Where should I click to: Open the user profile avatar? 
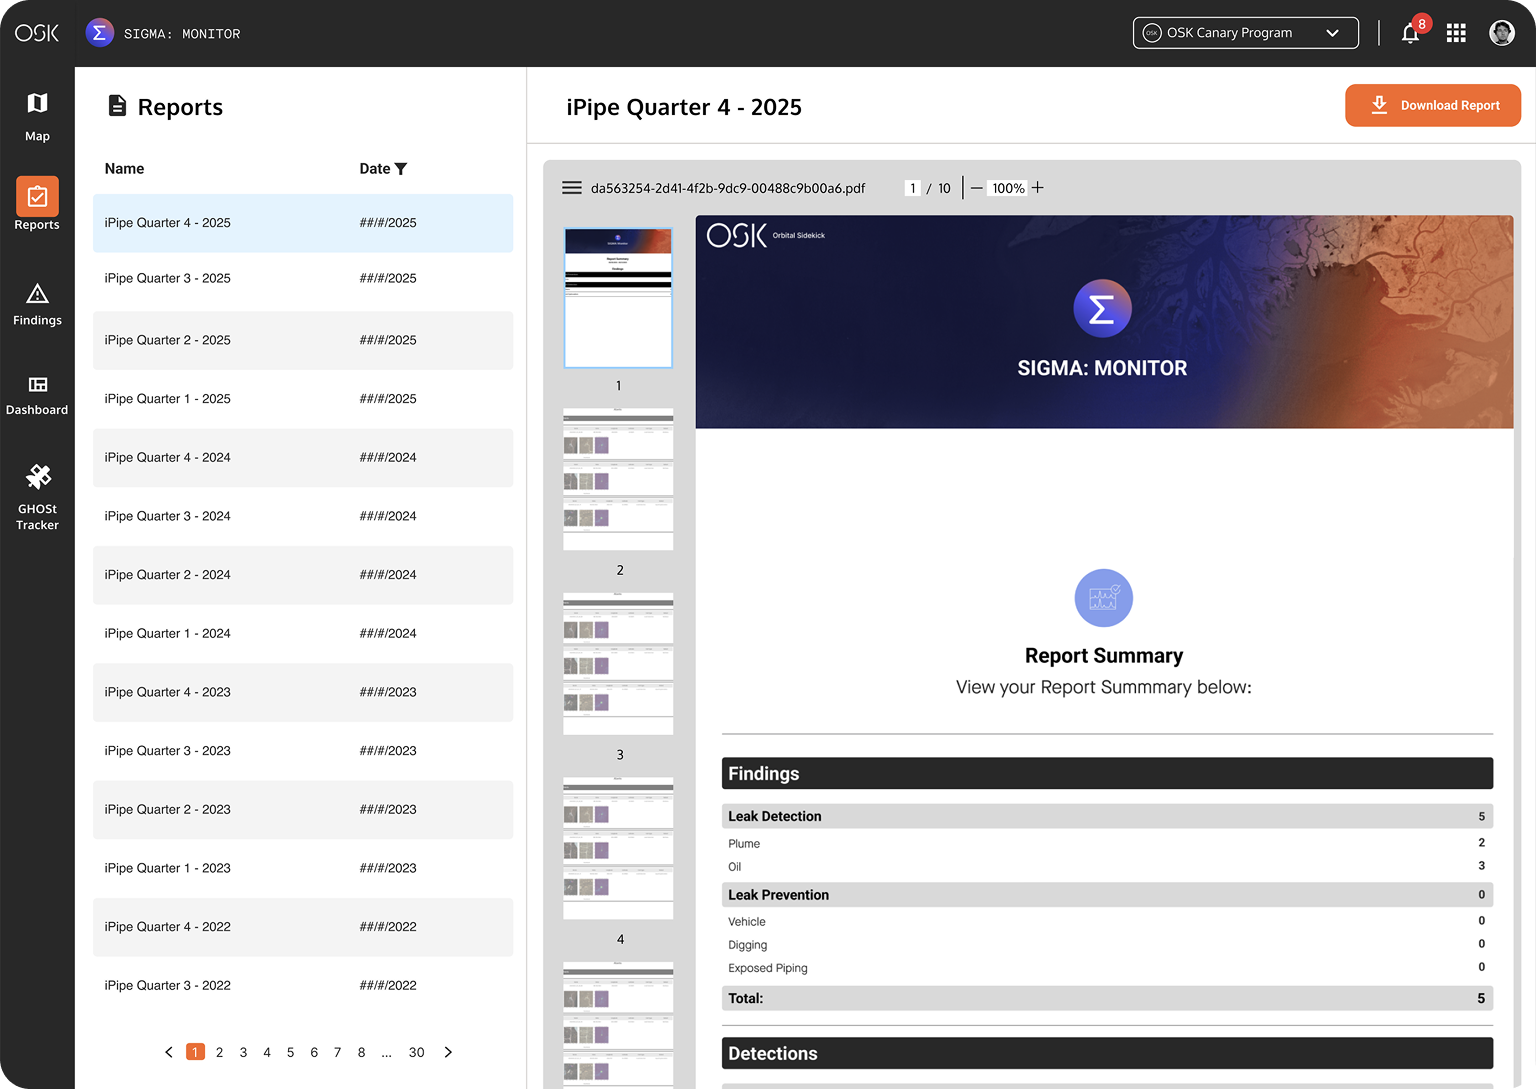tap(1502, 33)
